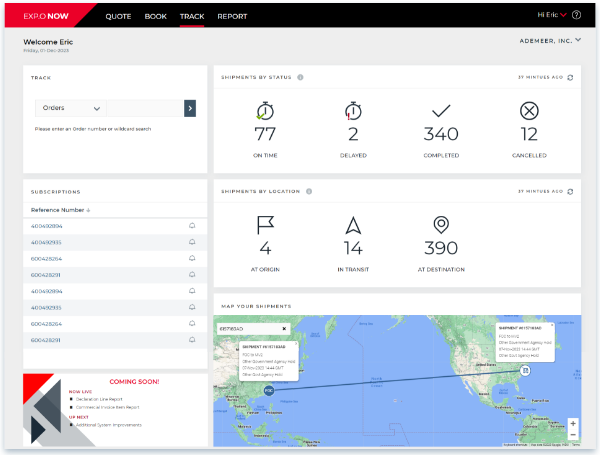Click the In Transit arrow icon
This screenshot has width=600, height=455.
pos(352,225)
